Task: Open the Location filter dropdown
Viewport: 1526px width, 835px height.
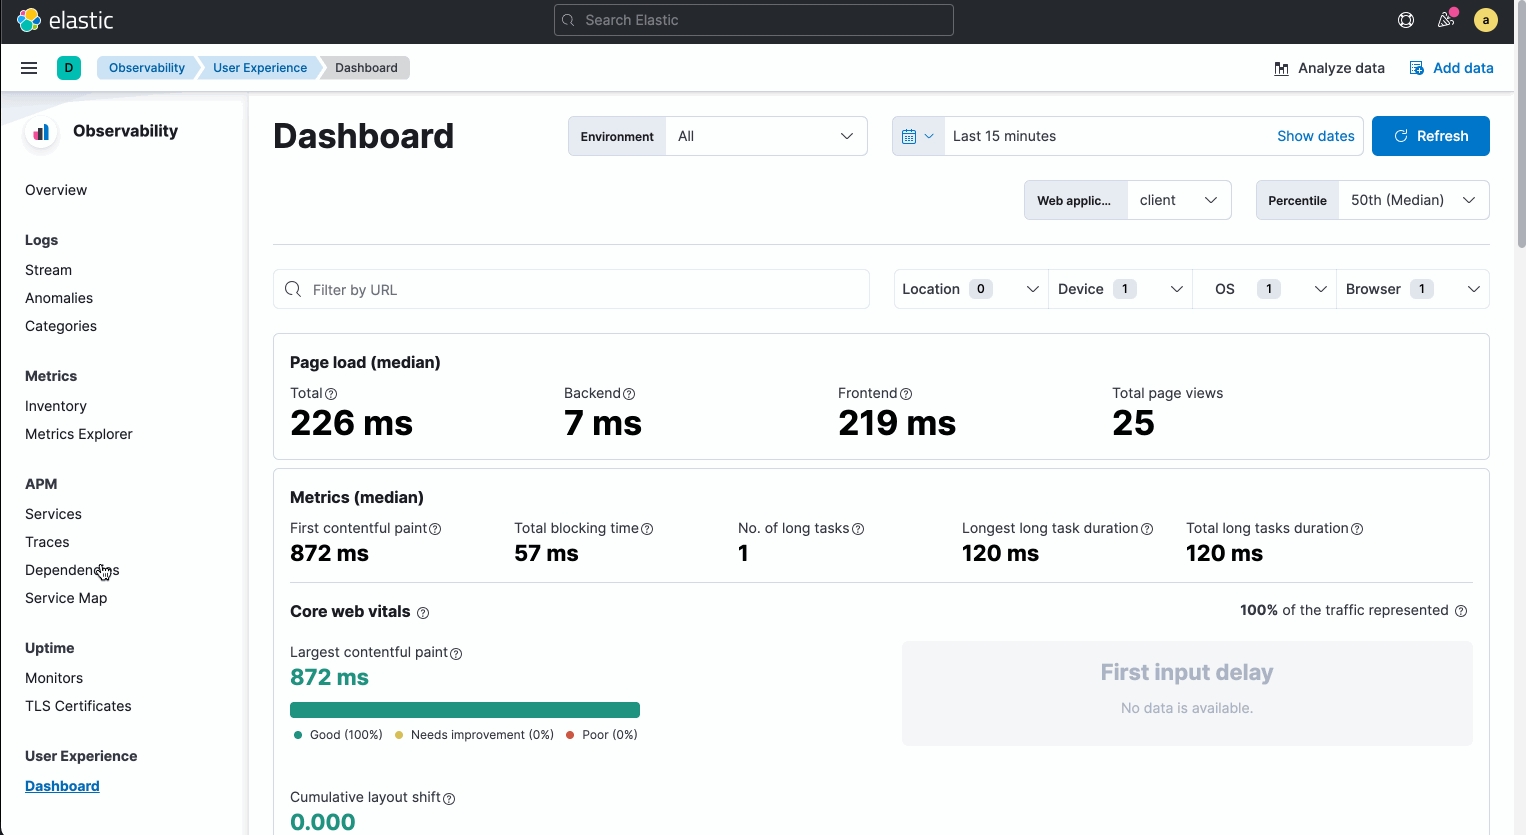Action: [x=970, y=289]
